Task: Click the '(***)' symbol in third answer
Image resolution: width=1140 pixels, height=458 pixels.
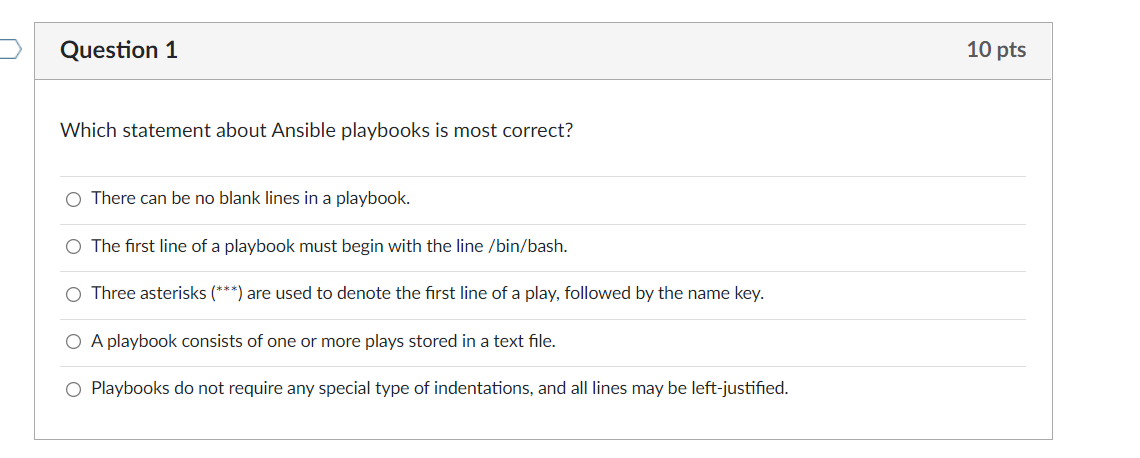Action: coord(226,294)
